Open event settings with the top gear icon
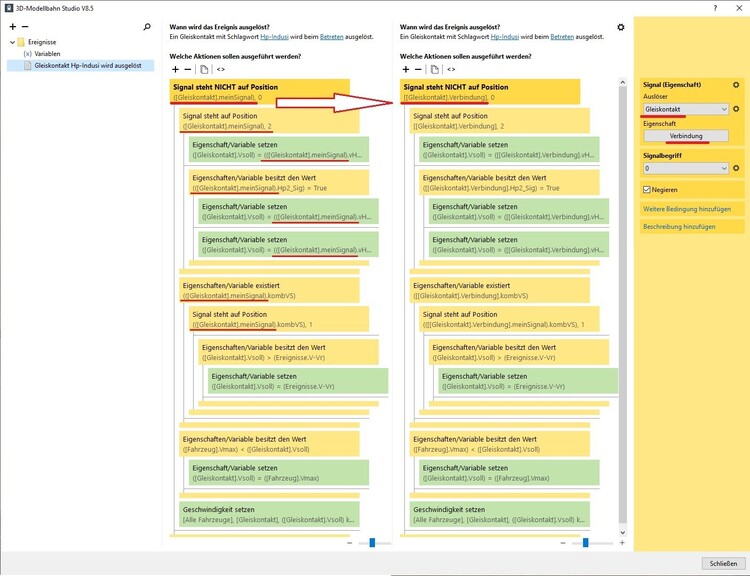The height and width of the screenshot is (576, 750). click(621, 27)
